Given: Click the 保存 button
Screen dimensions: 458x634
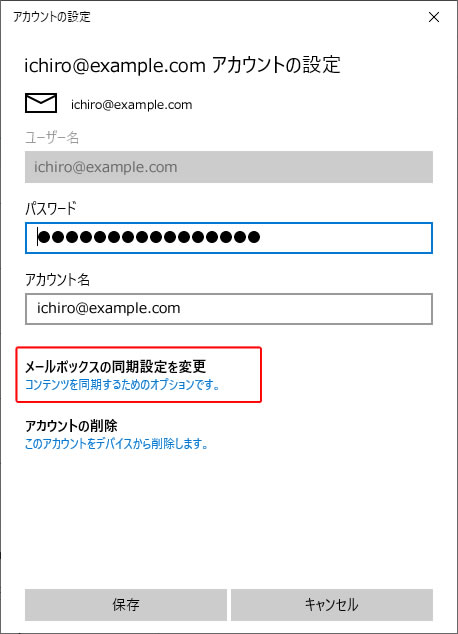Looking at the screenshot, I should click(x=126, y=605).
